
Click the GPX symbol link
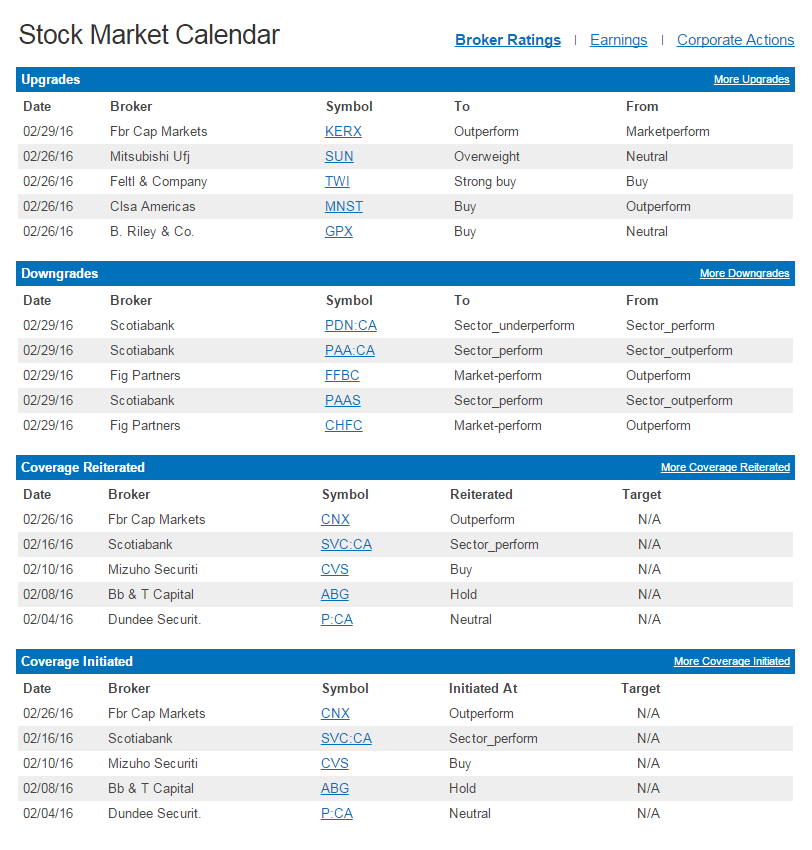click(339, 232)
